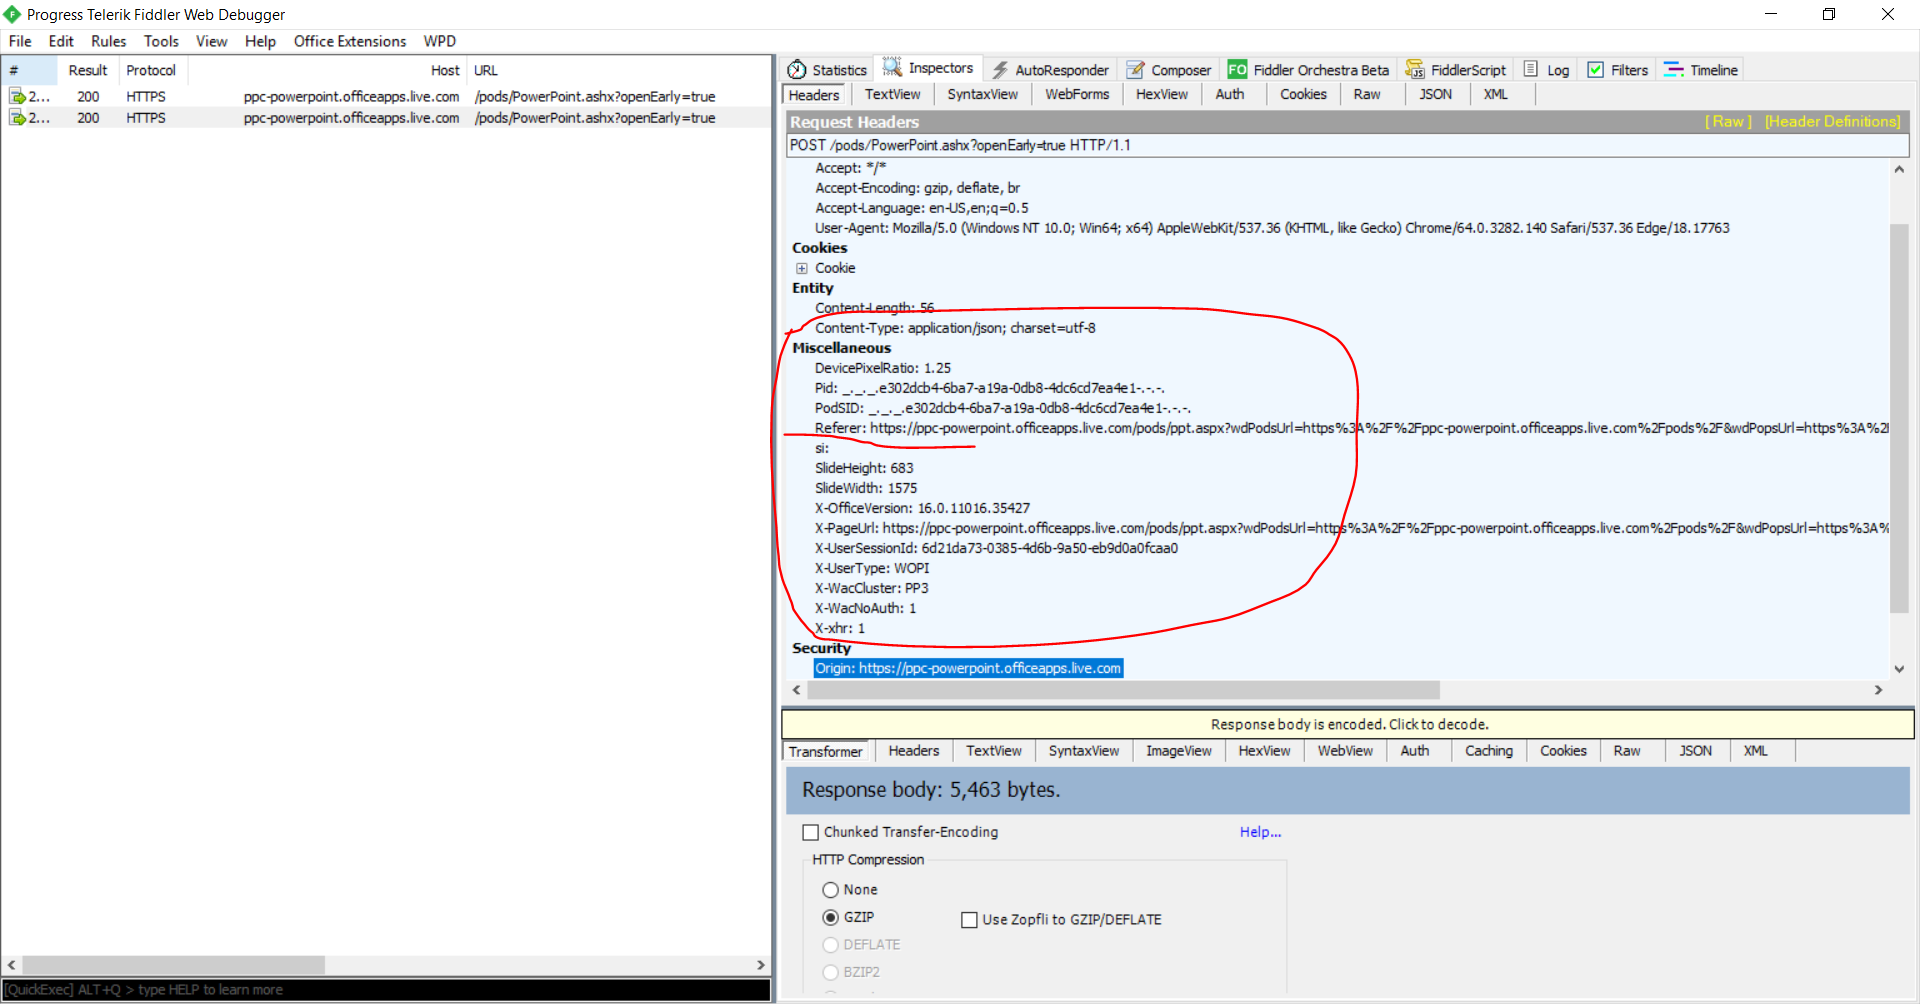
Task: Select the Accept-Encoding header line
Action: click(x=917, y=188)
